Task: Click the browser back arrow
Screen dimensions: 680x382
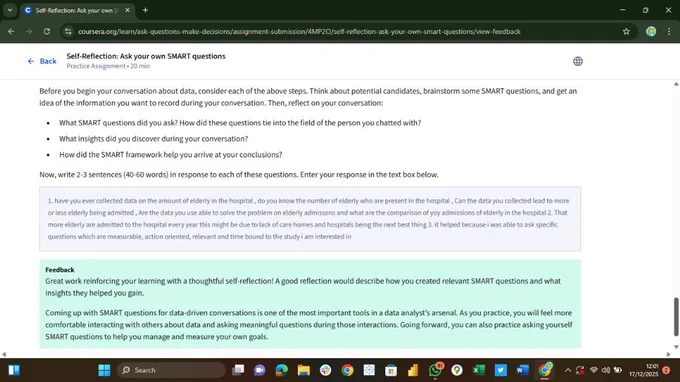Action: tap(11, 31)
